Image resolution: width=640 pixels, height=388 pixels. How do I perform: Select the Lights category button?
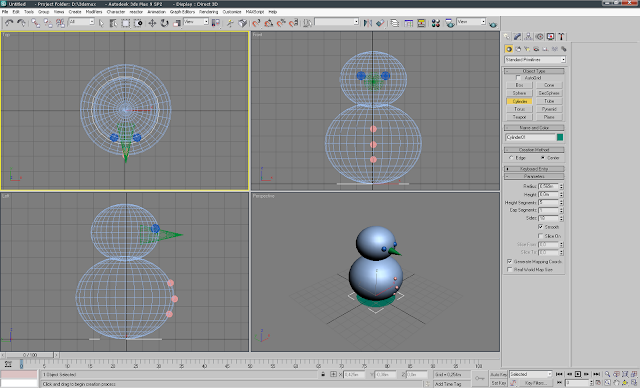tap(527, 49)
